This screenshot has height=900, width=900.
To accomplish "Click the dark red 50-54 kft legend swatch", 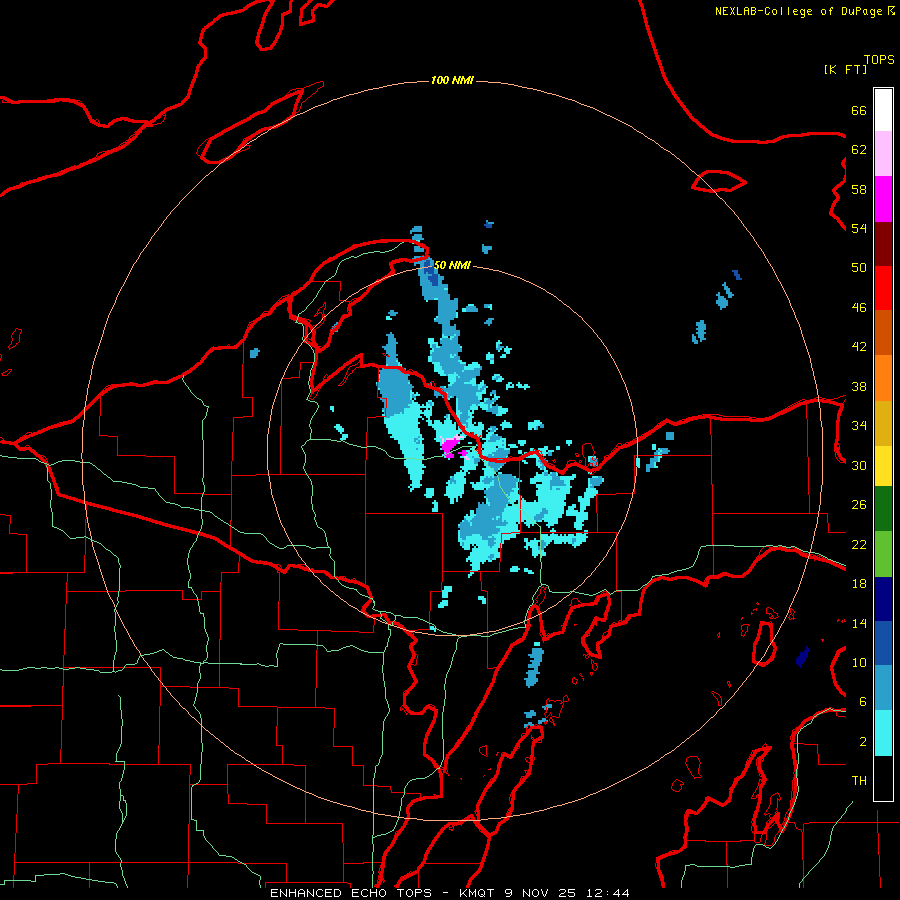I will [x=883, y=244].
